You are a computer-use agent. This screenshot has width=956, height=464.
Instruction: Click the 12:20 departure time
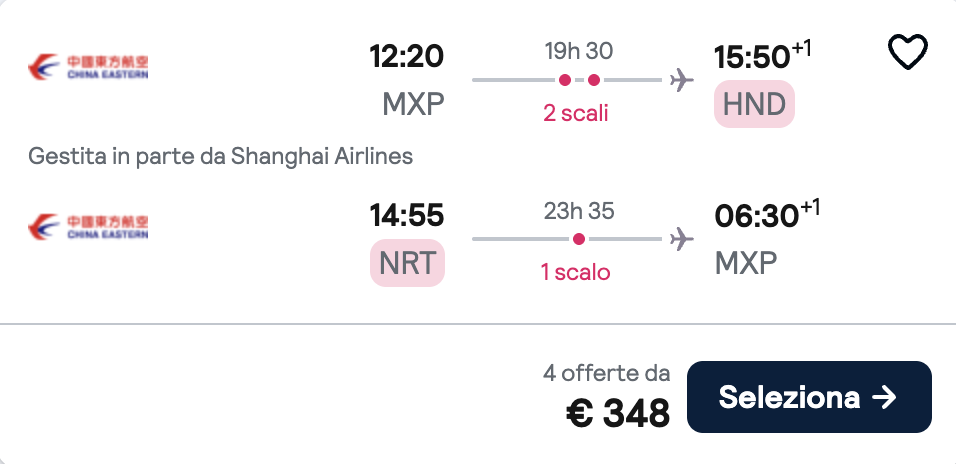tap(406, 57)
